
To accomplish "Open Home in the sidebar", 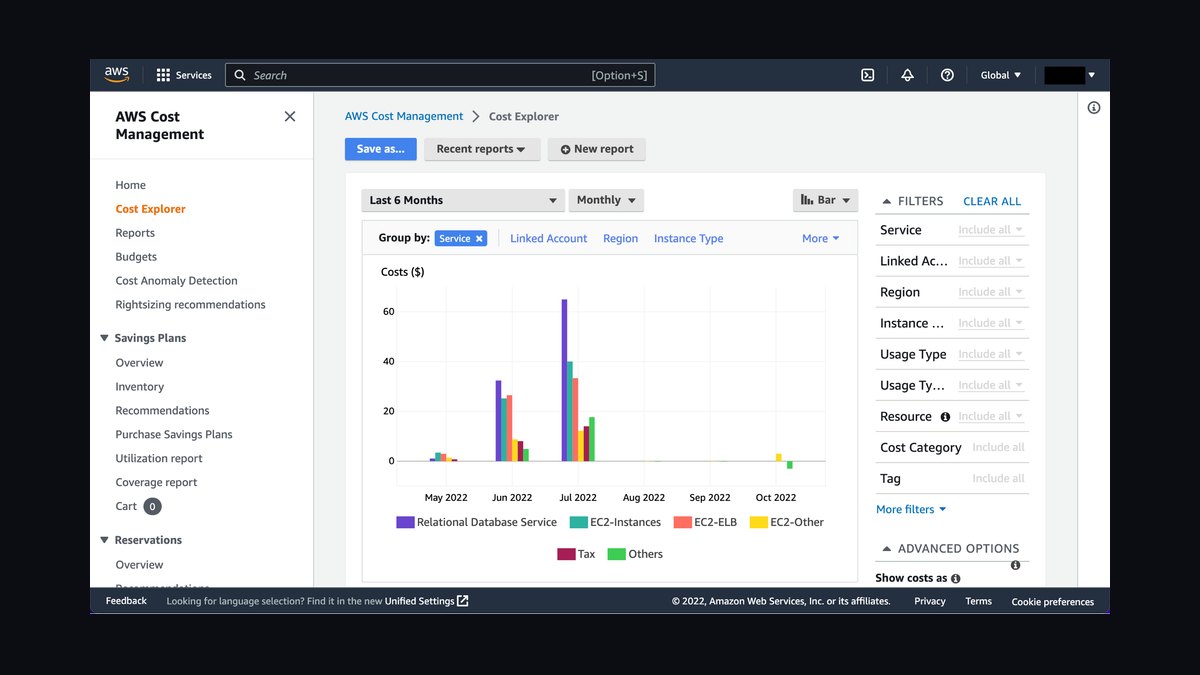I will tap(130, 185).
